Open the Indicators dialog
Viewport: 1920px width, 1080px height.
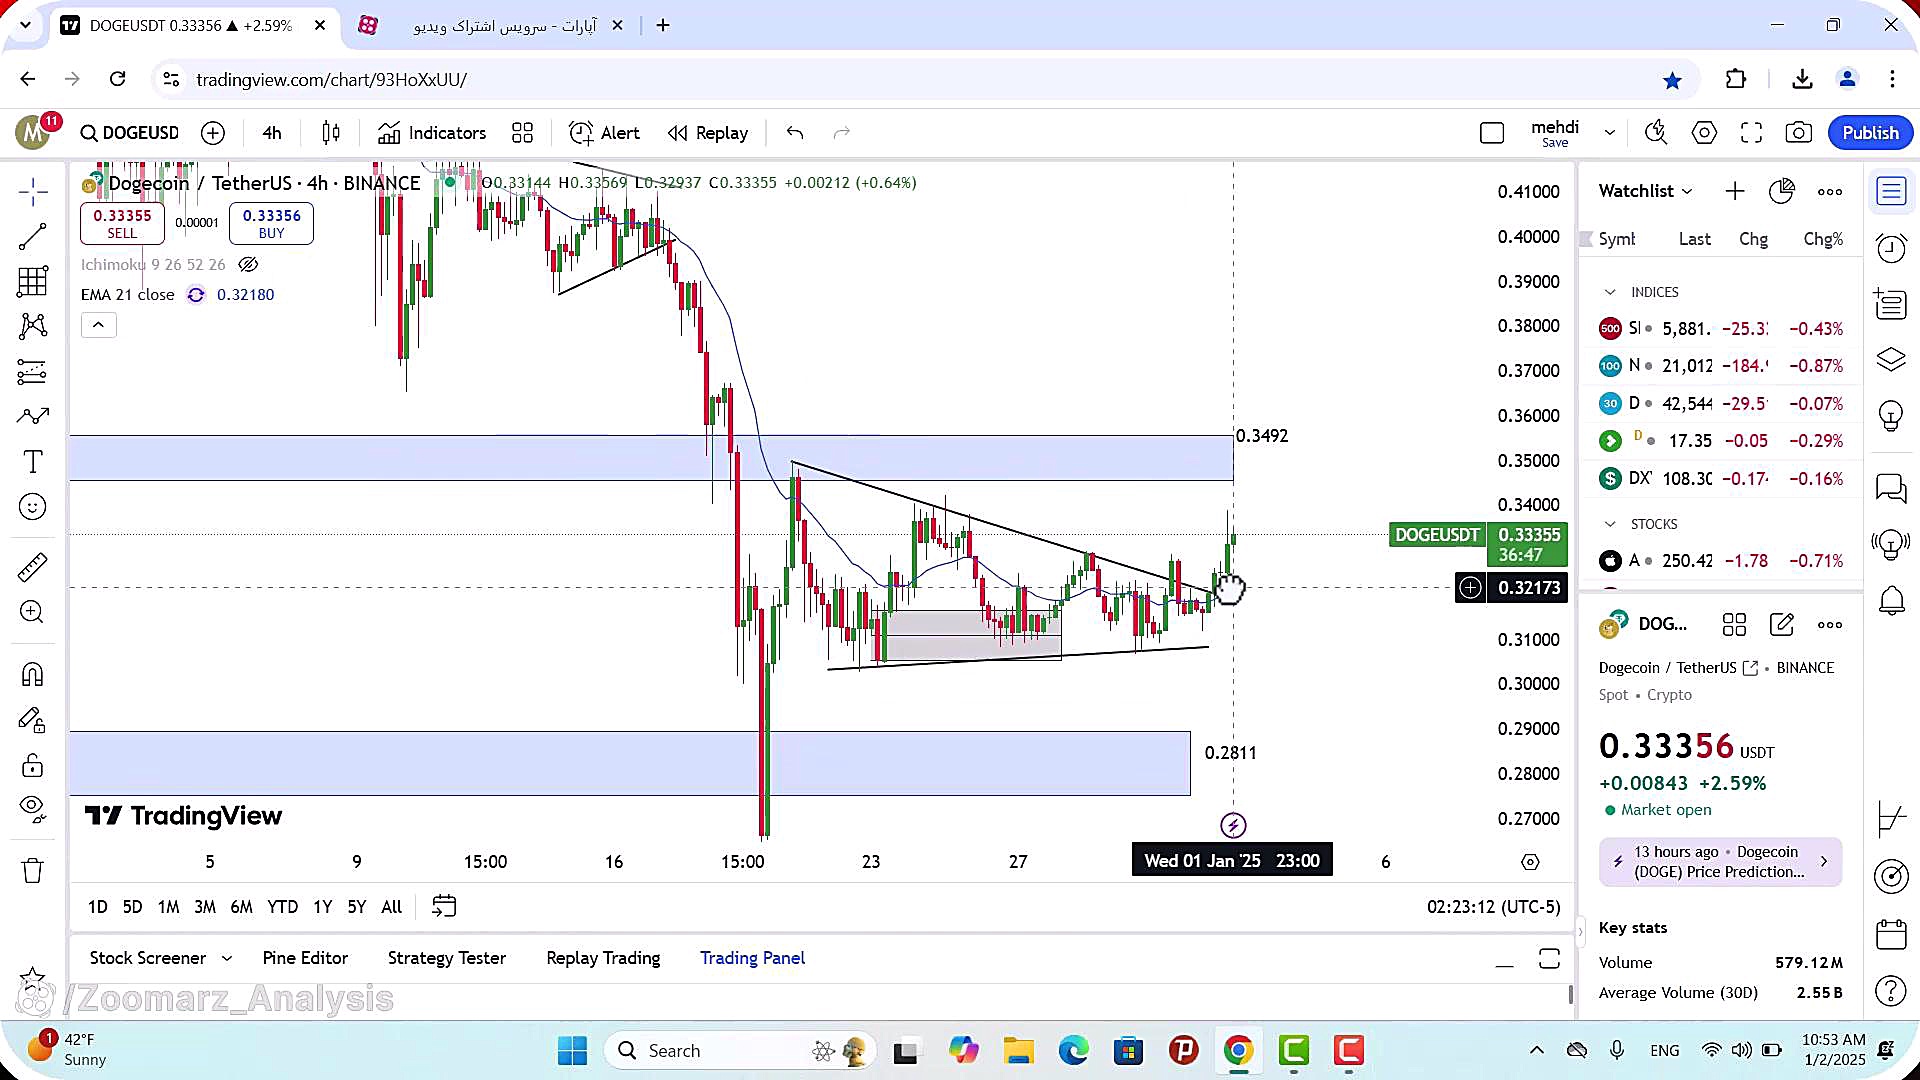[x=432, y=133]
